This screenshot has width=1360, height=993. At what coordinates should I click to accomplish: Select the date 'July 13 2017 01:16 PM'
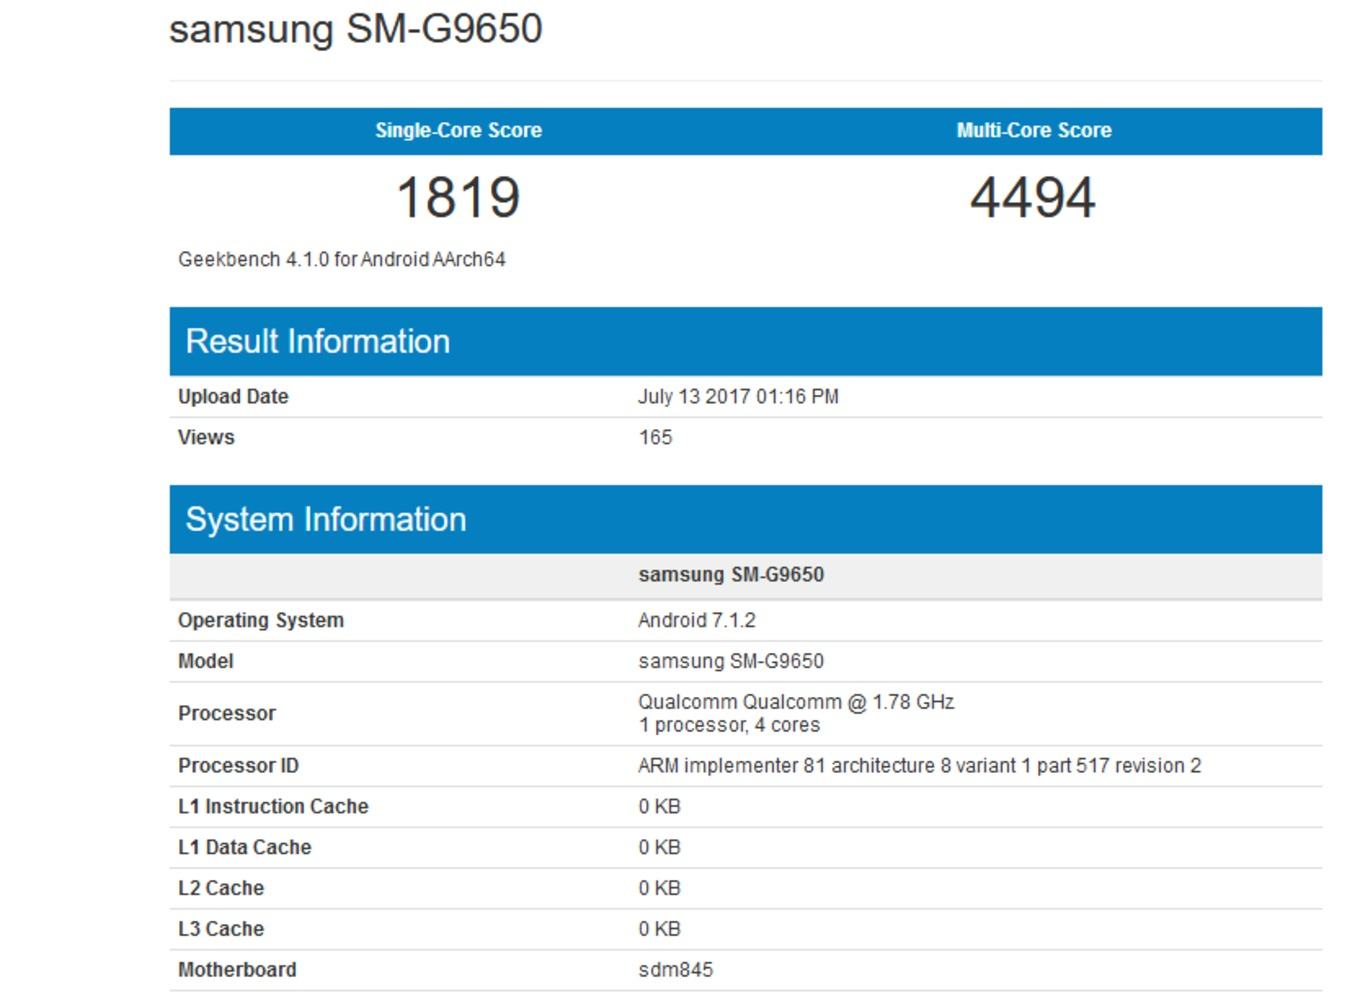[738, 396]
